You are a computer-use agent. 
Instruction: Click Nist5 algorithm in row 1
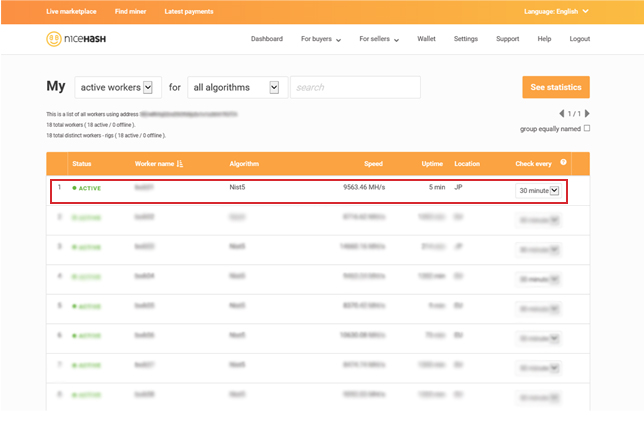(x=237, y=187)
